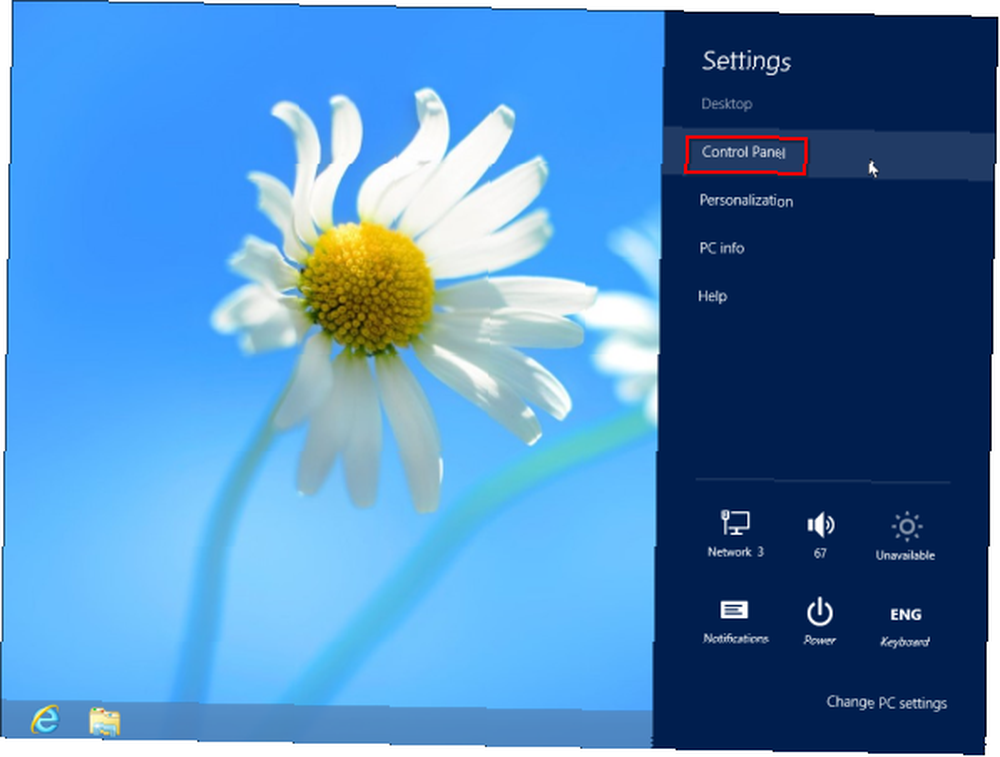Open the Notifications icon

pos(735,621)
